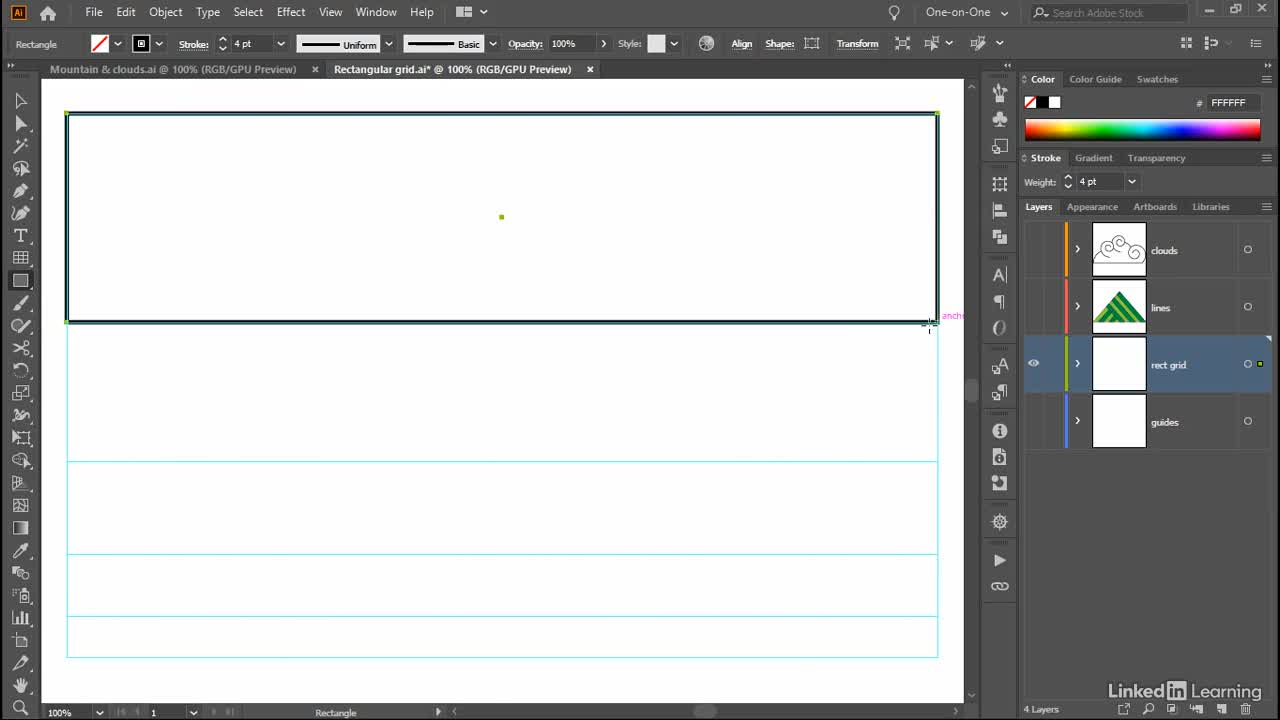
Task: Select the Magic Wand tool
Action: [20, 146]
